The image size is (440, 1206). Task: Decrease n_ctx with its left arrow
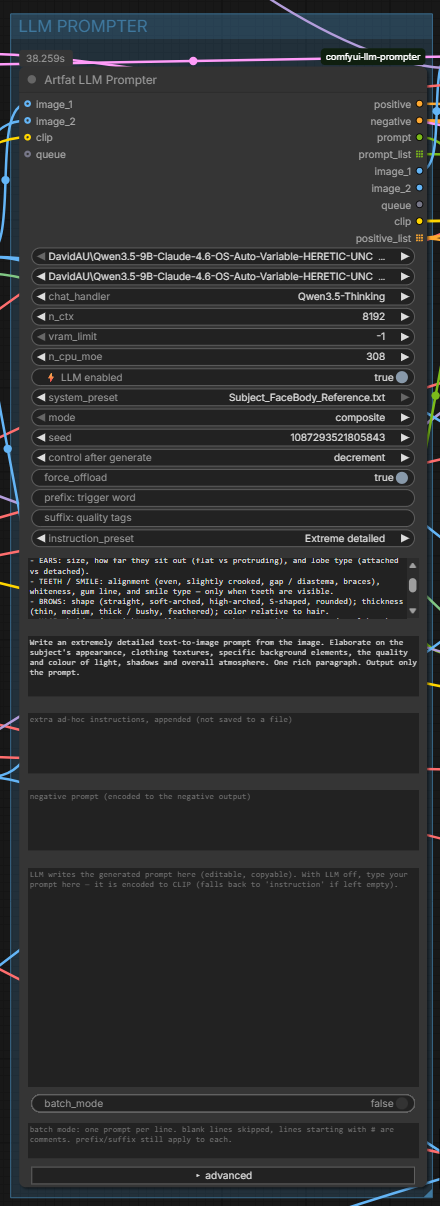point(40,316)
